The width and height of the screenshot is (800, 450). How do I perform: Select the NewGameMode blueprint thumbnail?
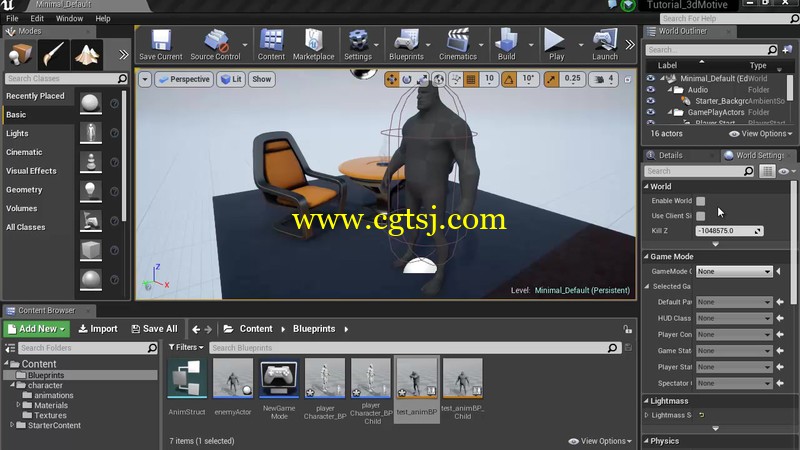point(279,378)
